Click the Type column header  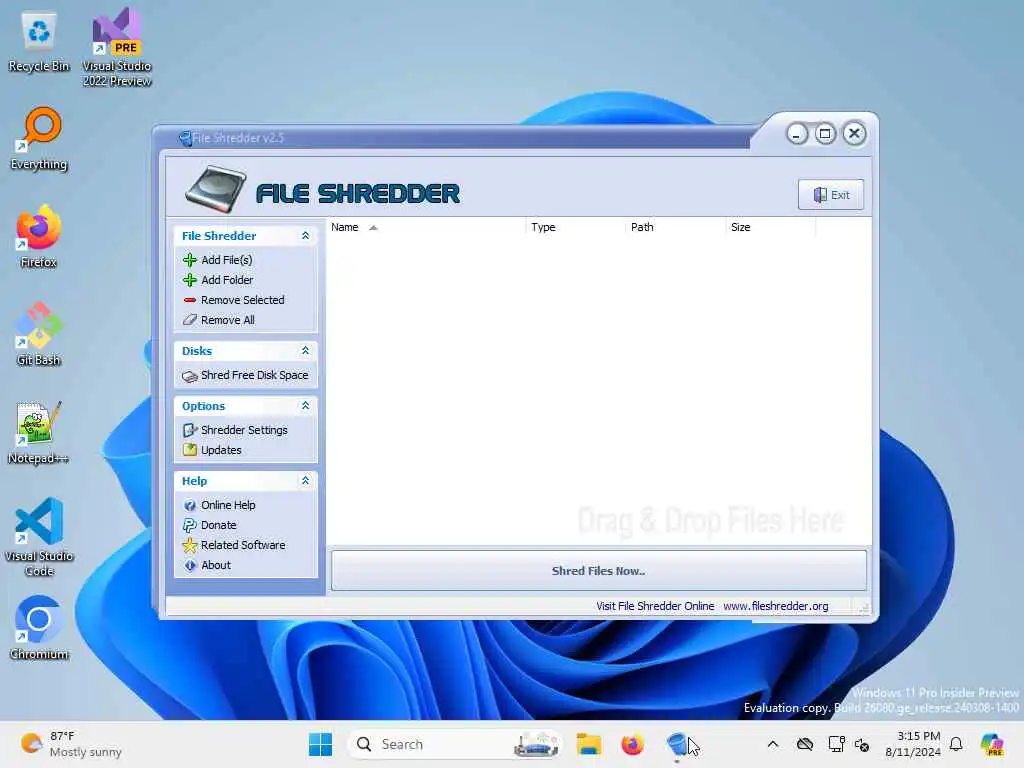pos(575,227)
